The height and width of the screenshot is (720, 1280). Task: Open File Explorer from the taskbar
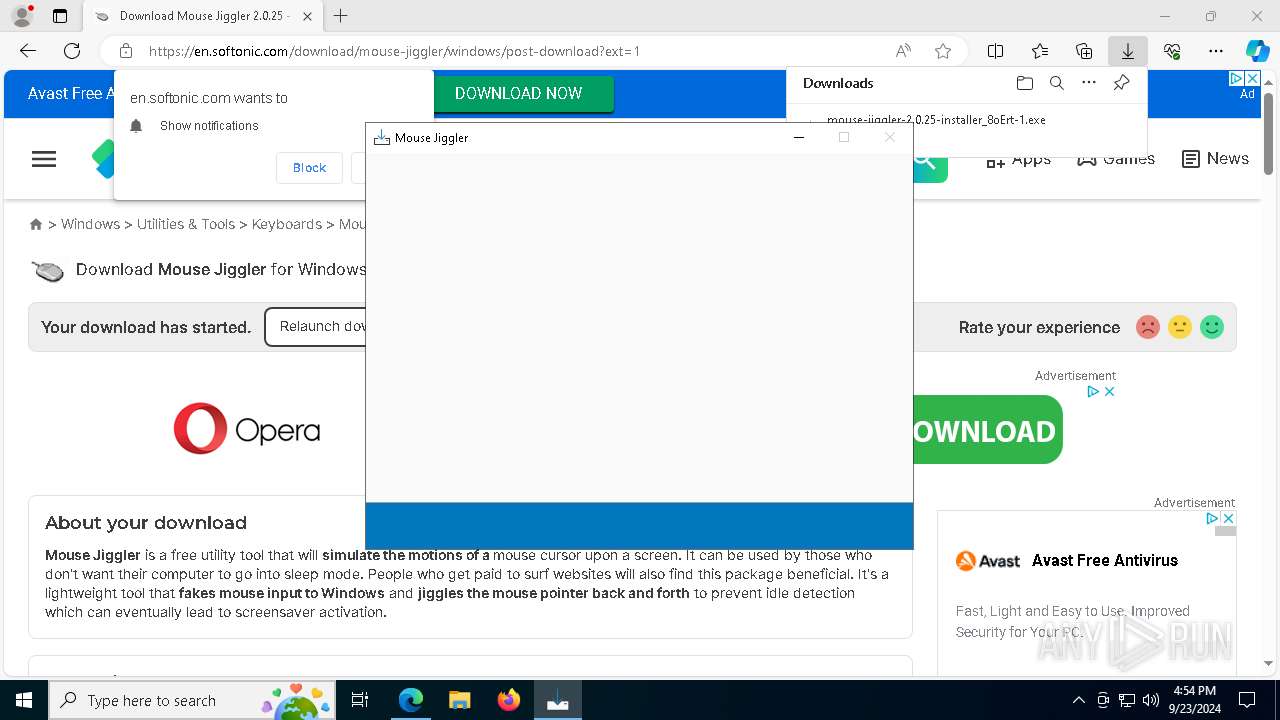(x=459, y=700)
